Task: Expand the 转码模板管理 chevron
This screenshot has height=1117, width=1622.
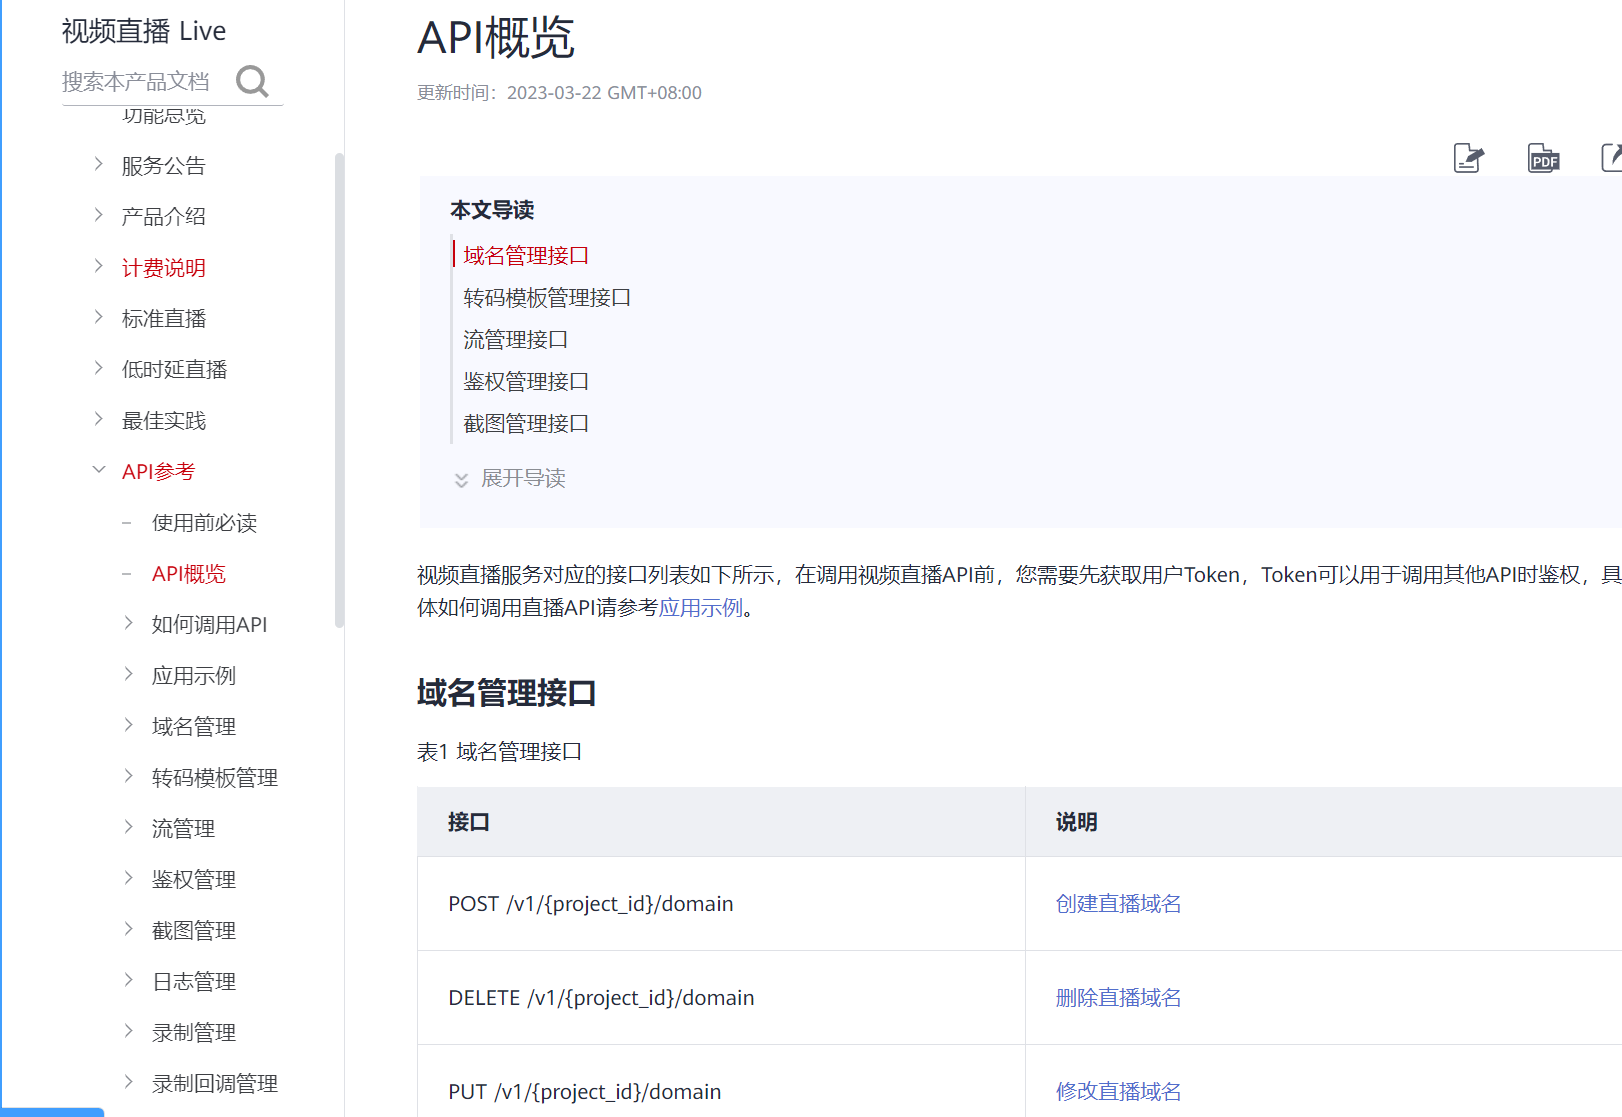Action: (128, 776)
